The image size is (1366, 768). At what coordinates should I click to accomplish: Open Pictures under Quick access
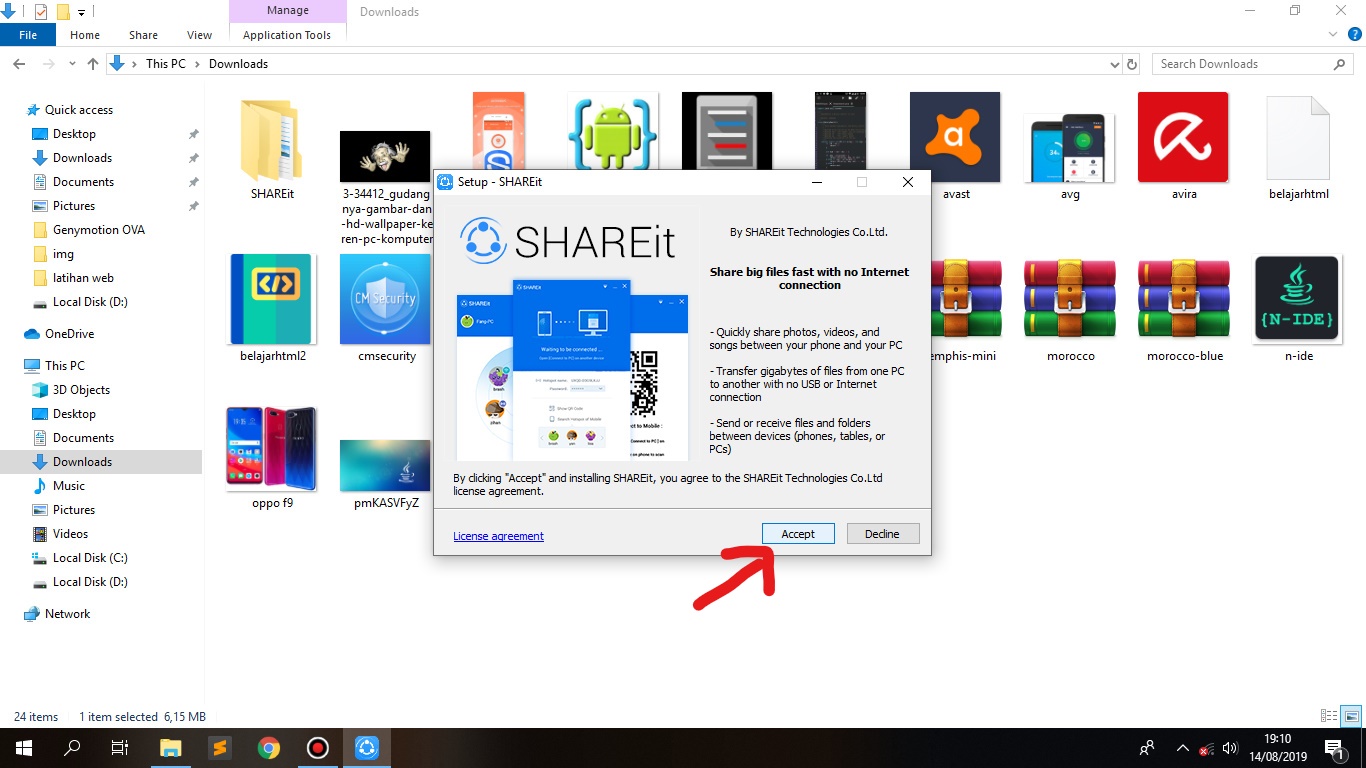[x=74, y=206]
